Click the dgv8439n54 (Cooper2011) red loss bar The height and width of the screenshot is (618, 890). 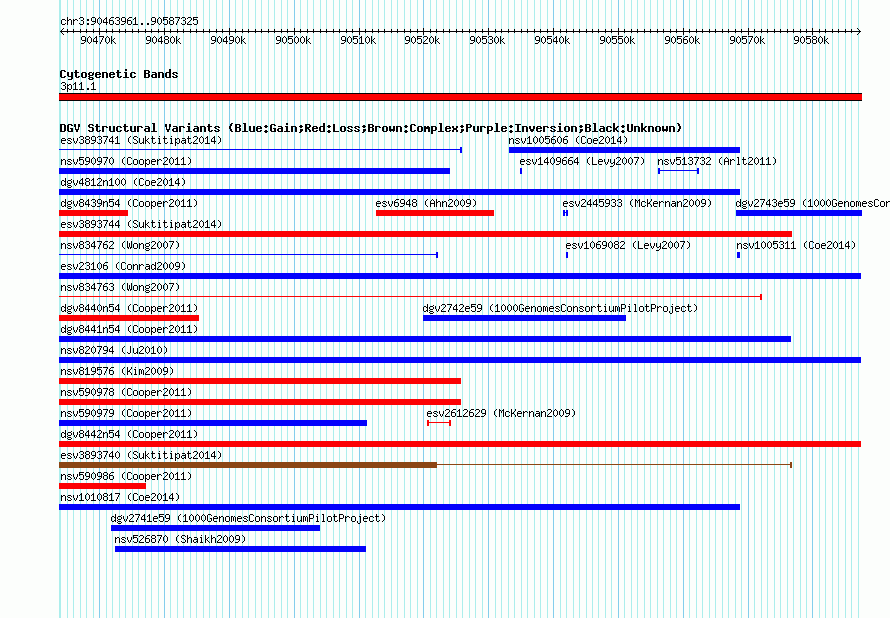pos(94,213)
